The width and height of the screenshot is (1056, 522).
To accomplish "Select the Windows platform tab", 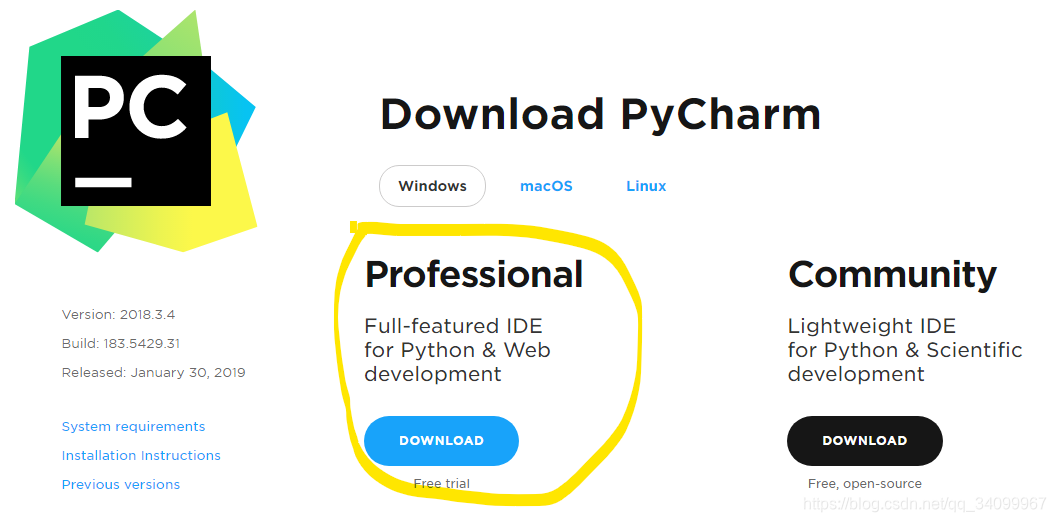I will pos(432,186).
